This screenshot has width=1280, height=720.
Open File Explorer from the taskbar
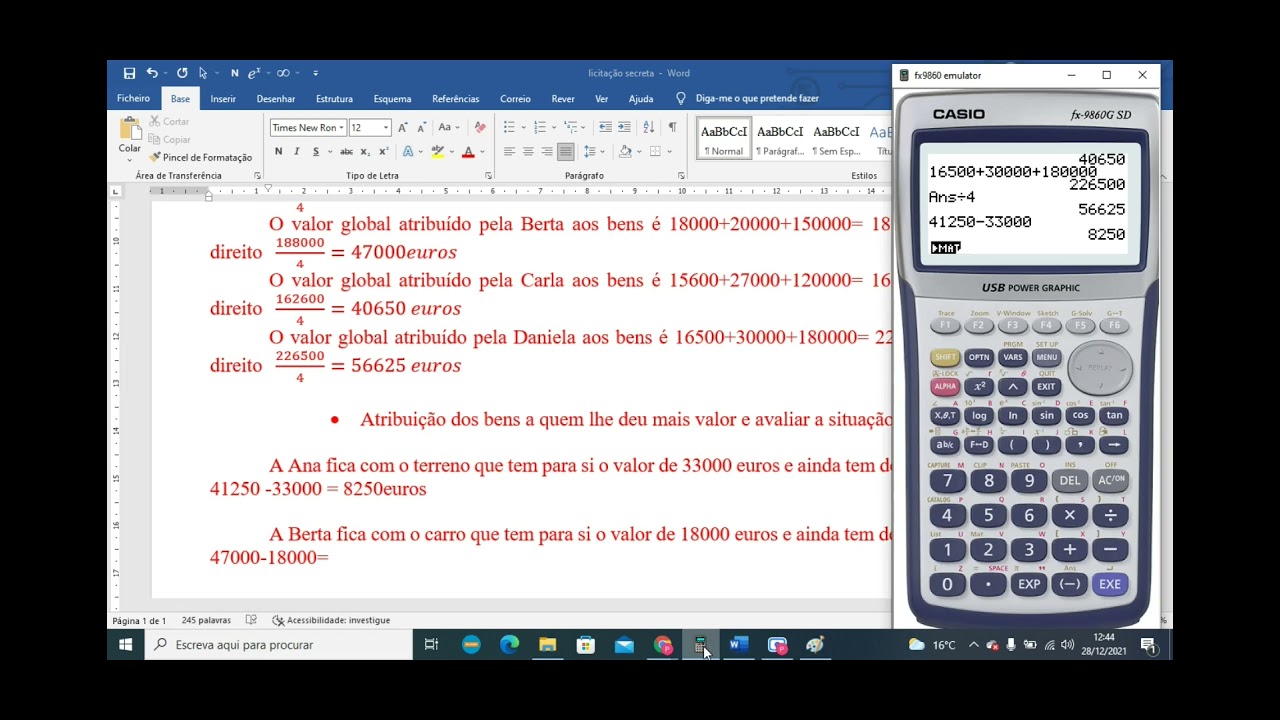[547, 645]
